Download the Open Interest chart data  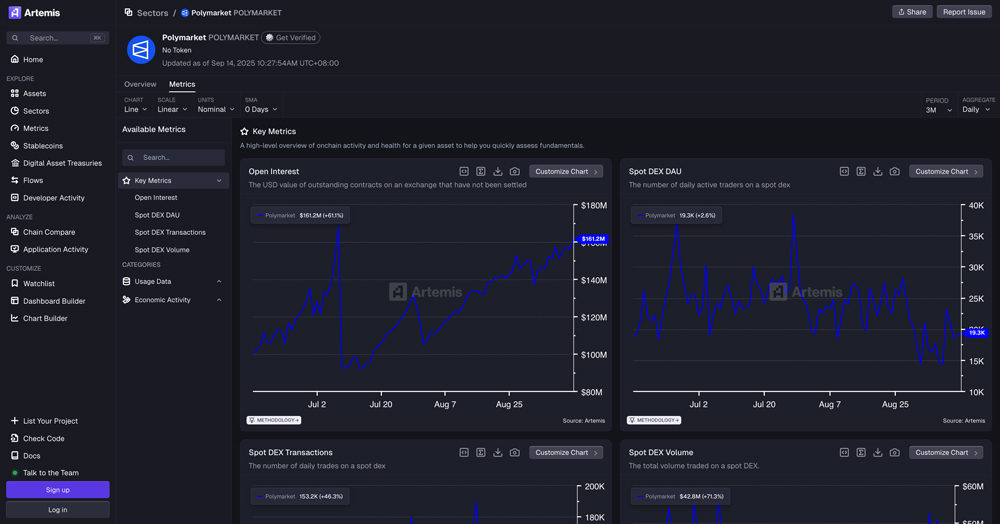pos(498,172)
